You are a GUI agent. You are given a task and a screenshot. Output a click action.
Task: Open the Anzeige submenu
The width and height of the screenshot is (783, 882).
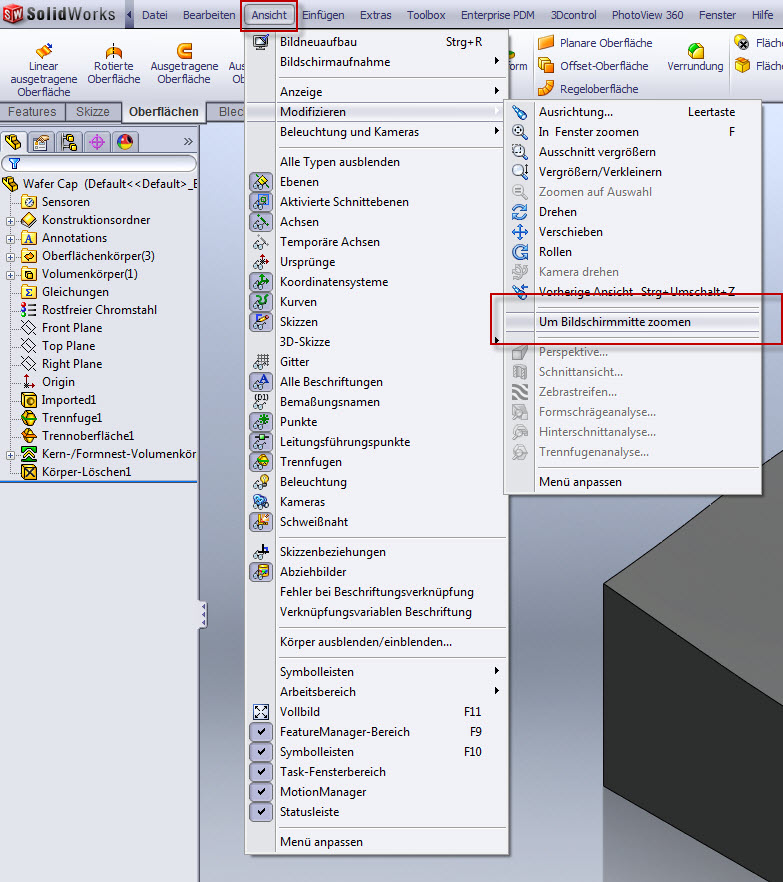376,92
